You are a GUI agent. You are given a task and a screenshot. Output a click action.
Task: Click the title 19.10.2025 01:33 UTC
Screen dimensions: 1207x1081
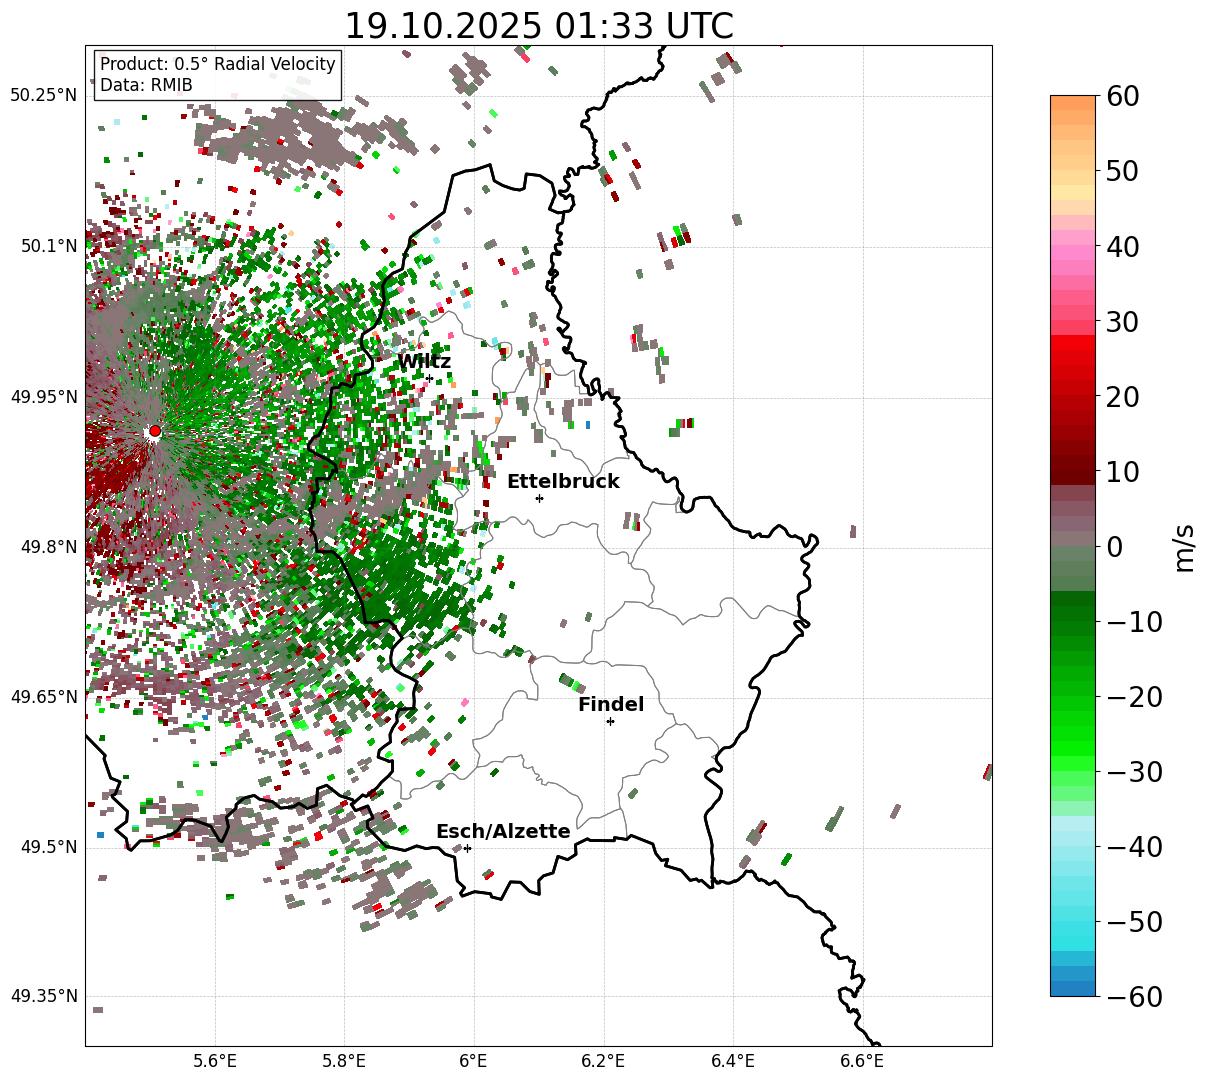pos(538,26)
